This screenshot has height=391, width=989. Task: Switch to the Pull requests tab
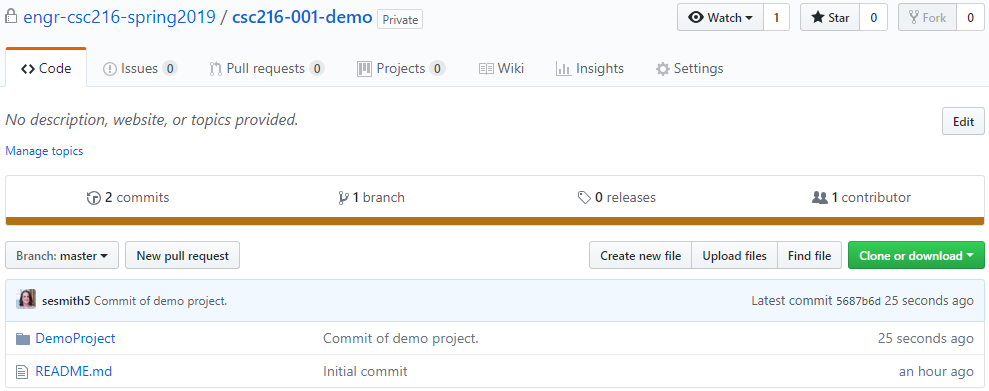point(267,68)
